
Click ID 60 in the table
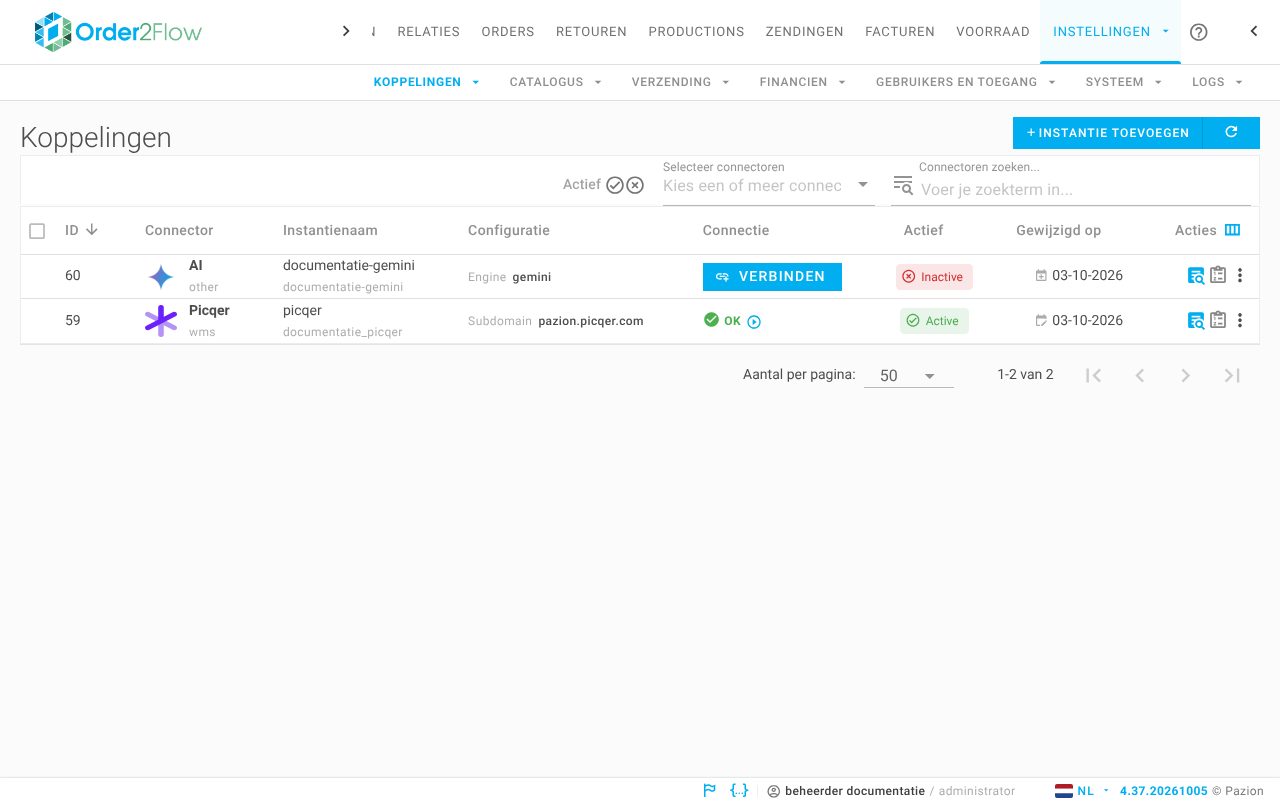click(73, 275)
